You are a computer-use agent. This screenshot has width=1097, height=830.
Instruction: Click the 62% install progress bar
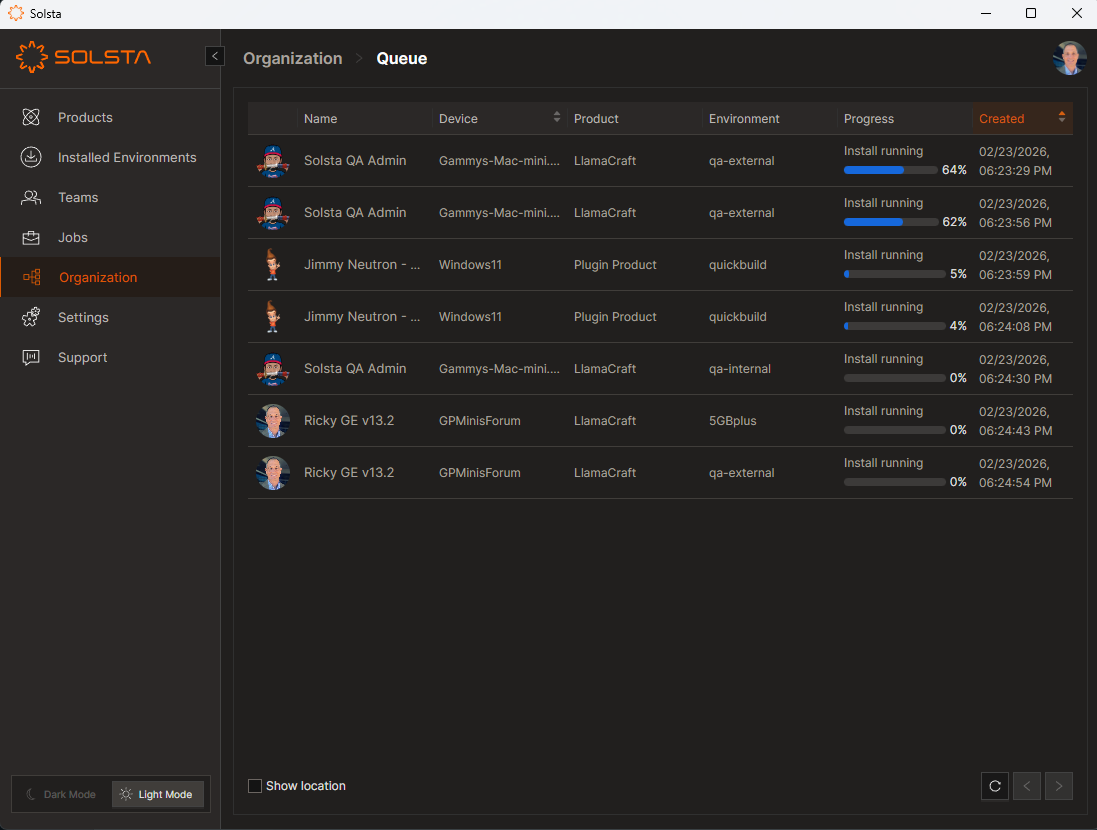point(891,222)
